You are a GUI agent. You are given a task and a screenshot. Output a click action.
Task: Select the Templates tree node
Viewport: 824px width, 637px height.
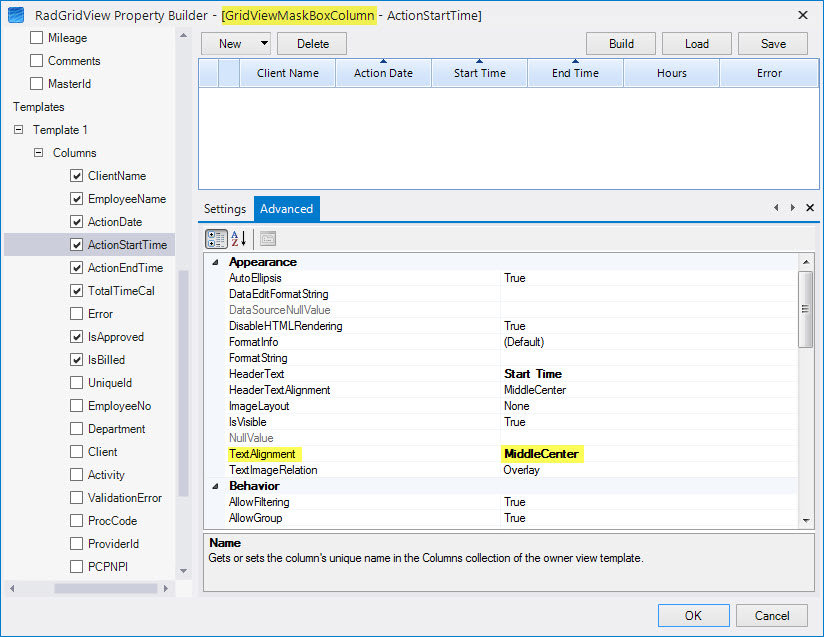(x=39, y=107)
